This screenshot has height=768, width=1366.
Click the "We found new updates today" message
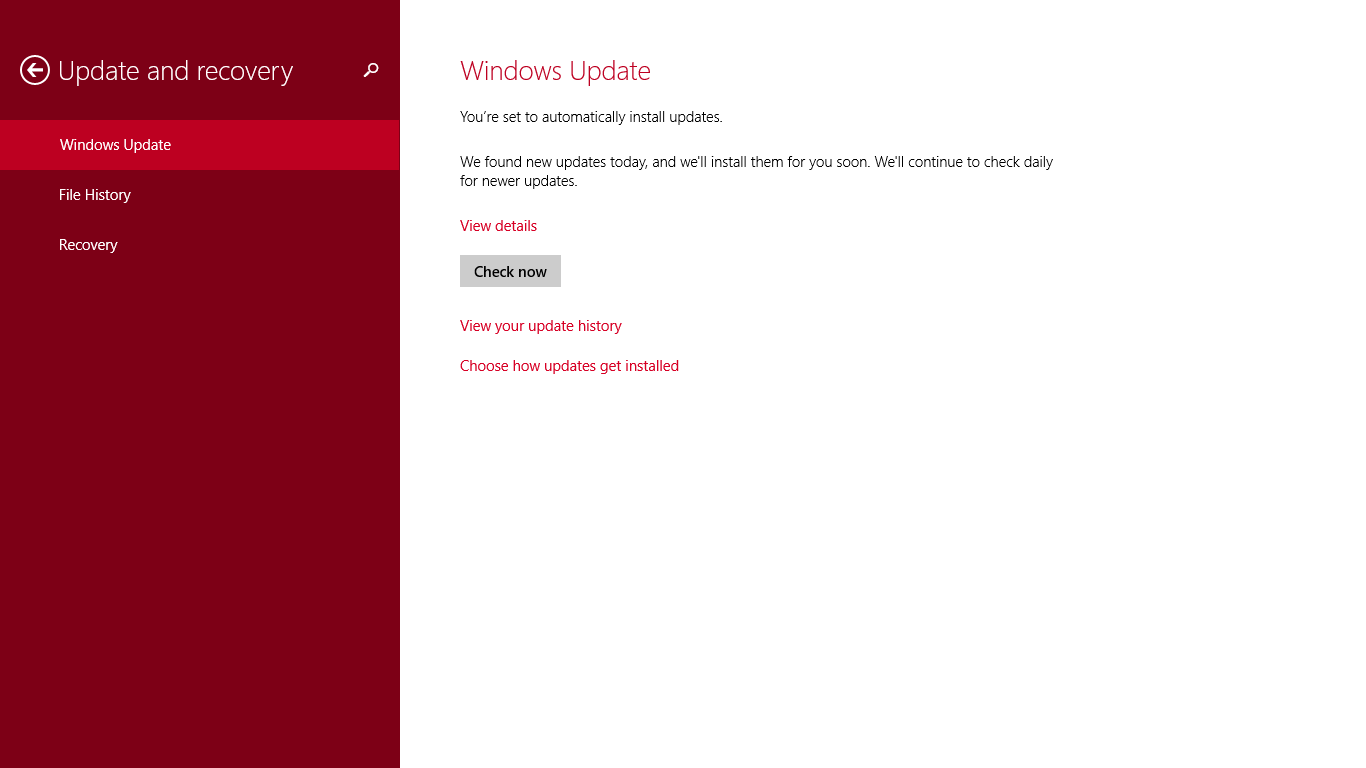click(x=756, y=171)
